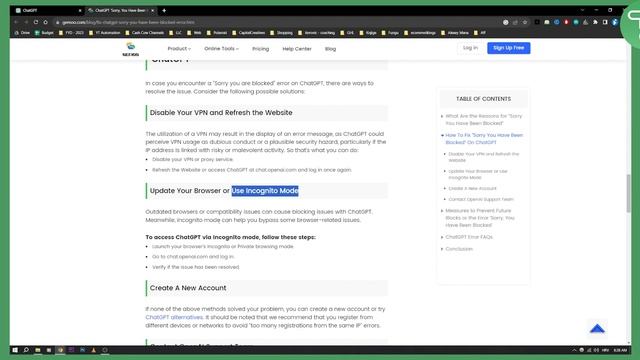Jump to 'What Are the Reasons' contents entry

[484, 120]
